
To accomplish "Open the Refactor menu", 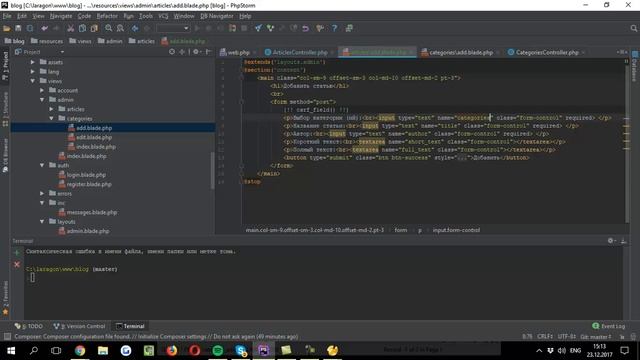I will [107, 16].
